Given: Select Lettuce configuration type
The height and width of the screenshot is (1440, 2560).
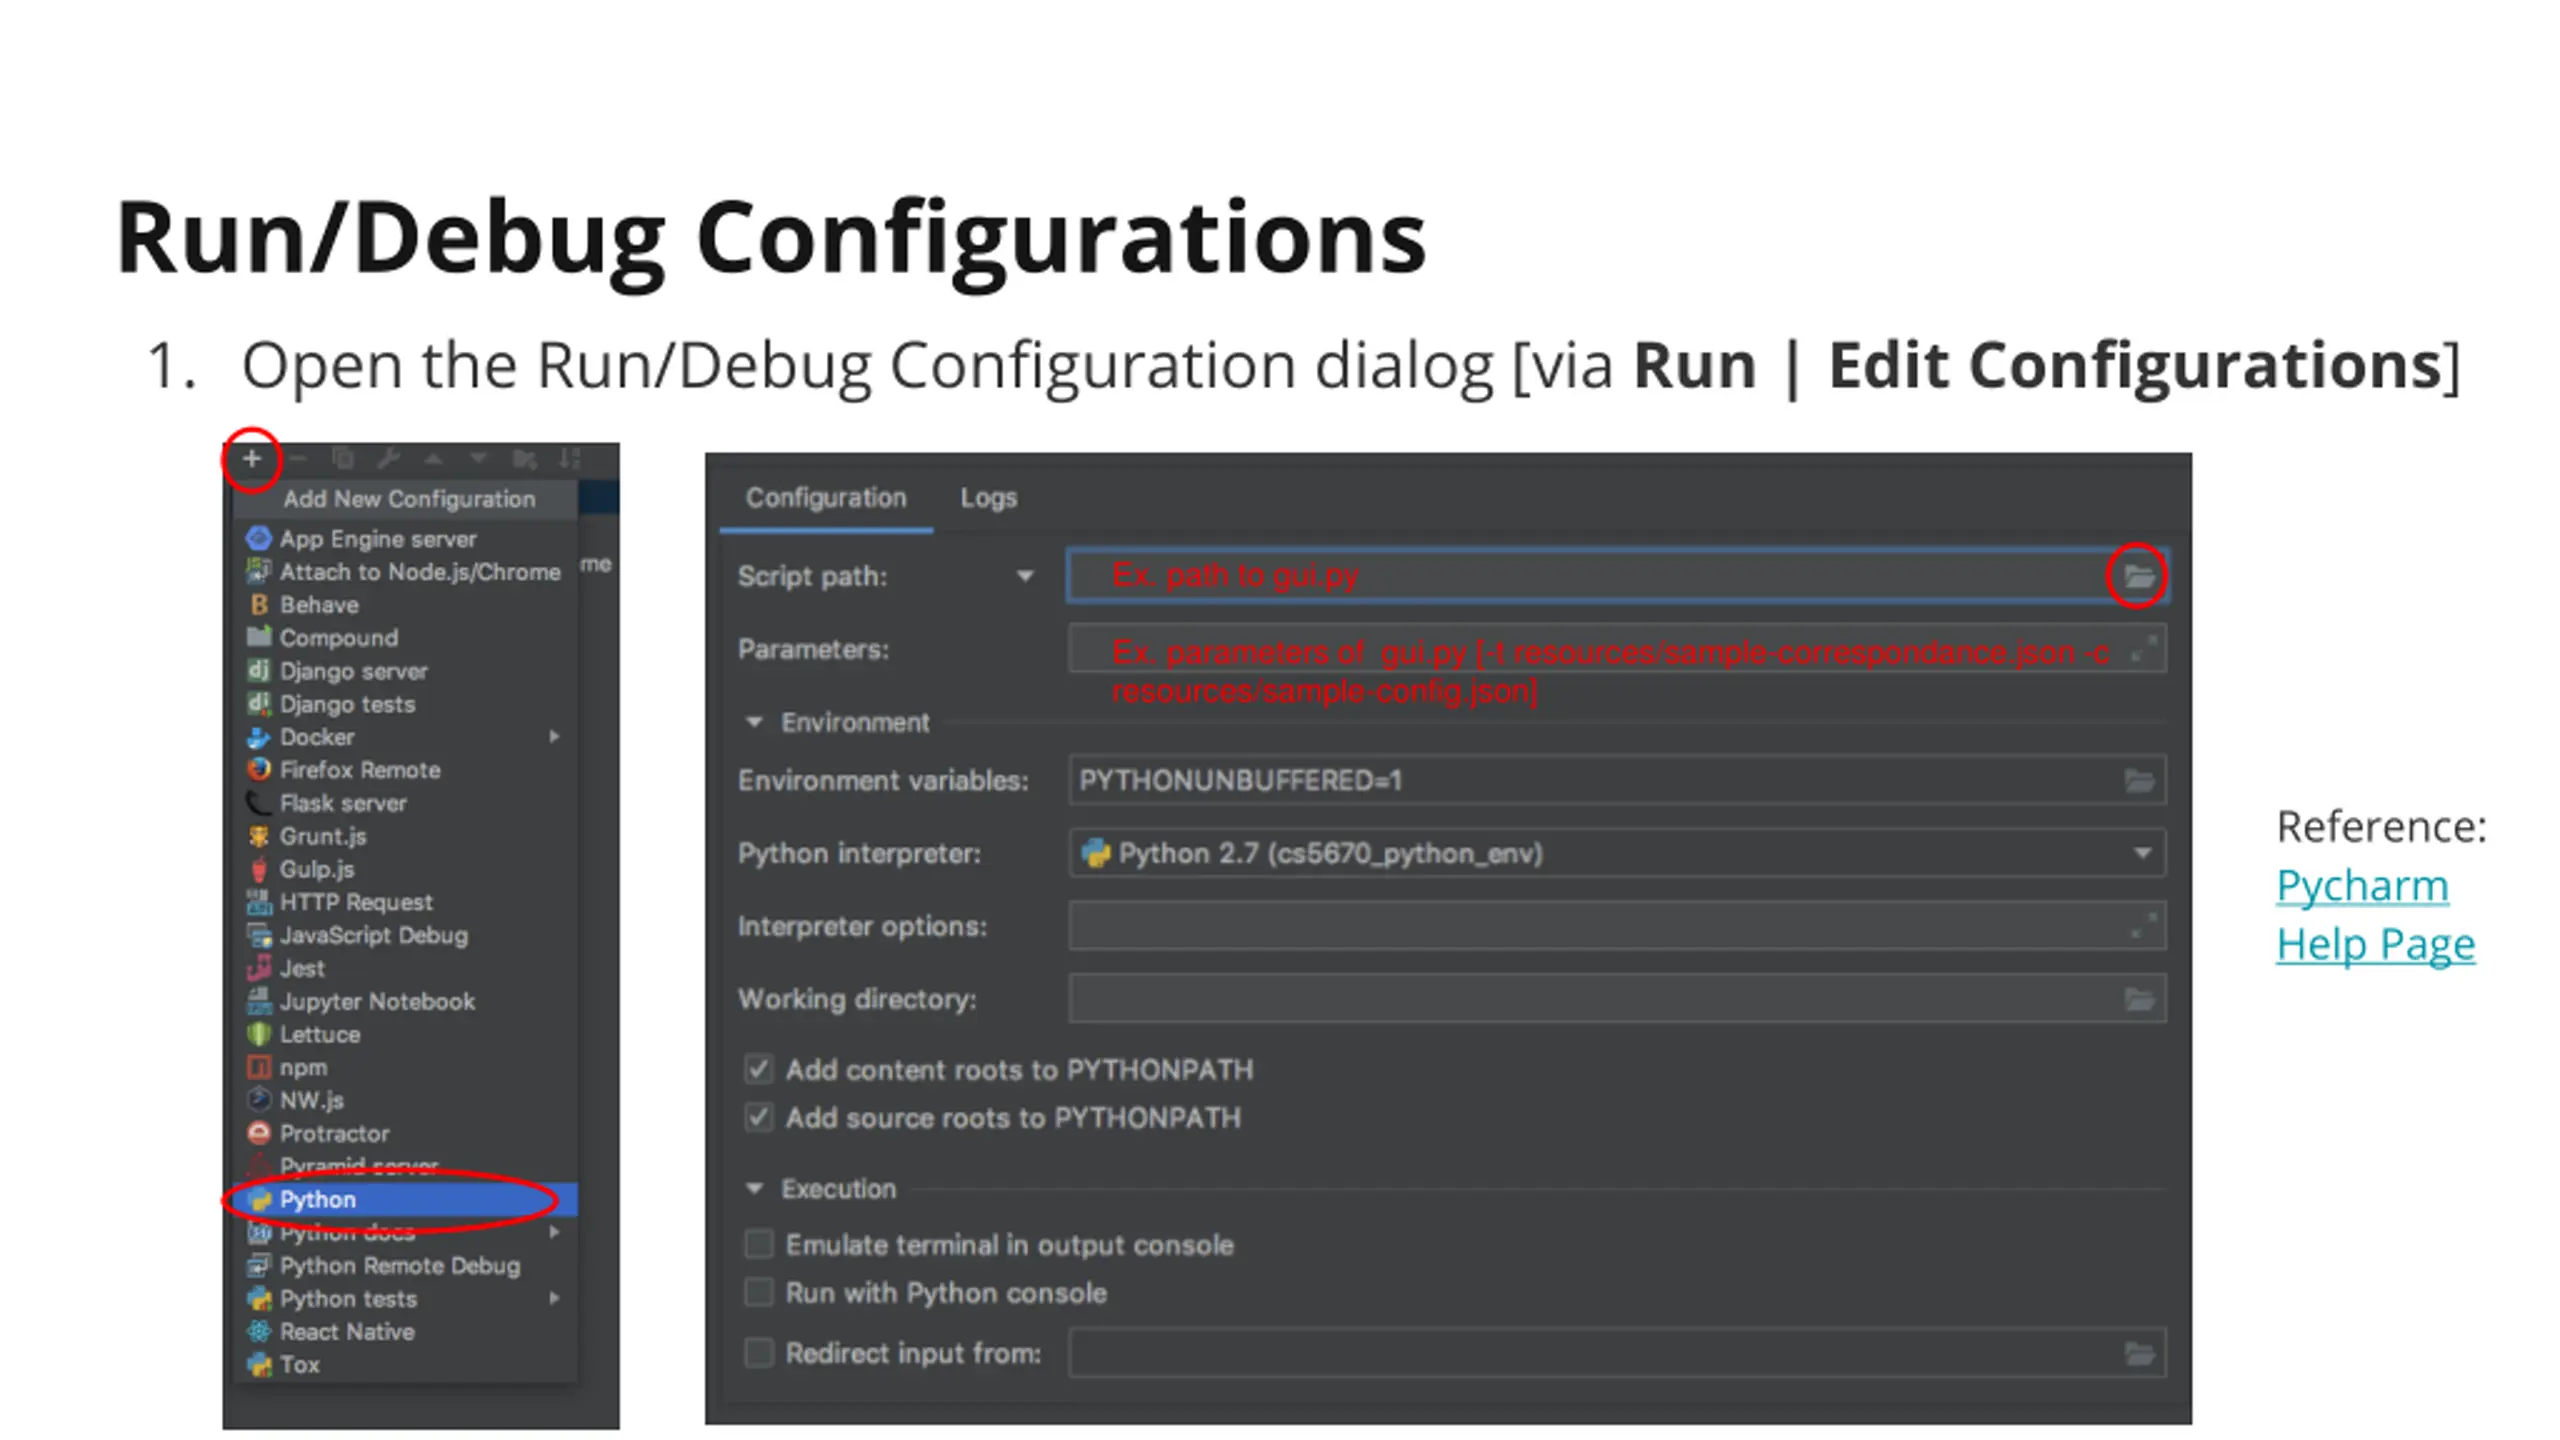Looking at the screenshot, I should 406,1034.
